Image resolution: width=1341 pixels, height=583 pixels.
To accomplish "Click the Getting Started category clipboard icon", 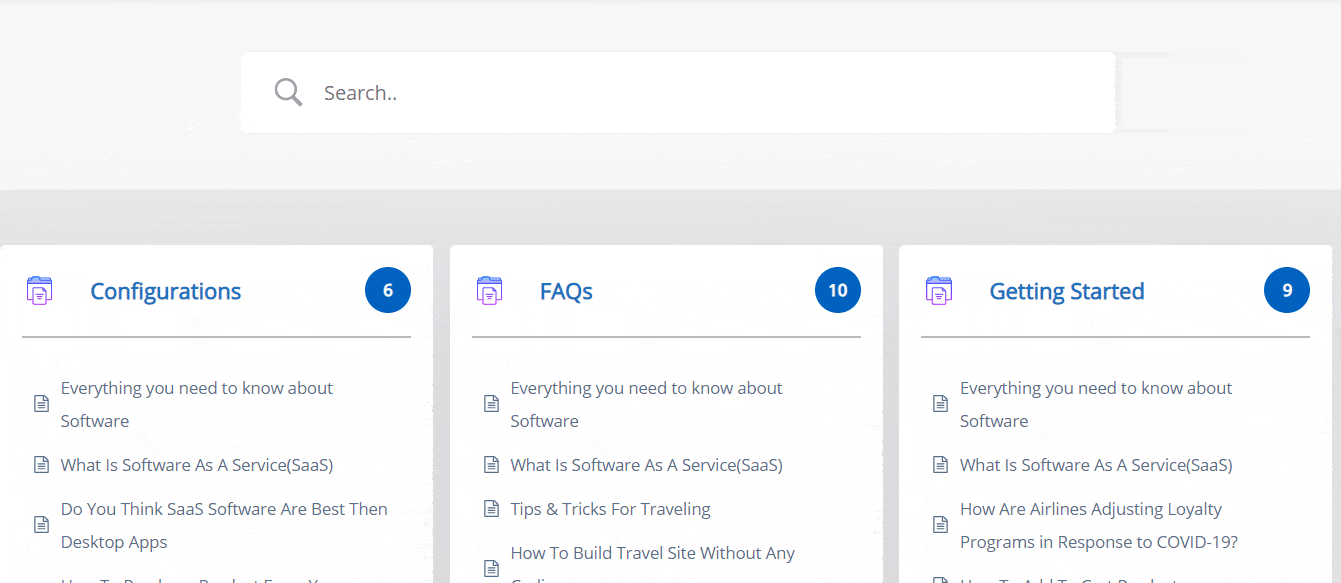I will [x=938, y=290].
